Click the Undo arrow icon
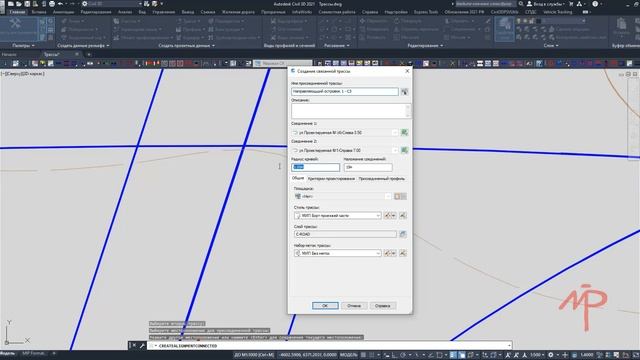 pyautogui.click(x=60, y=4)
